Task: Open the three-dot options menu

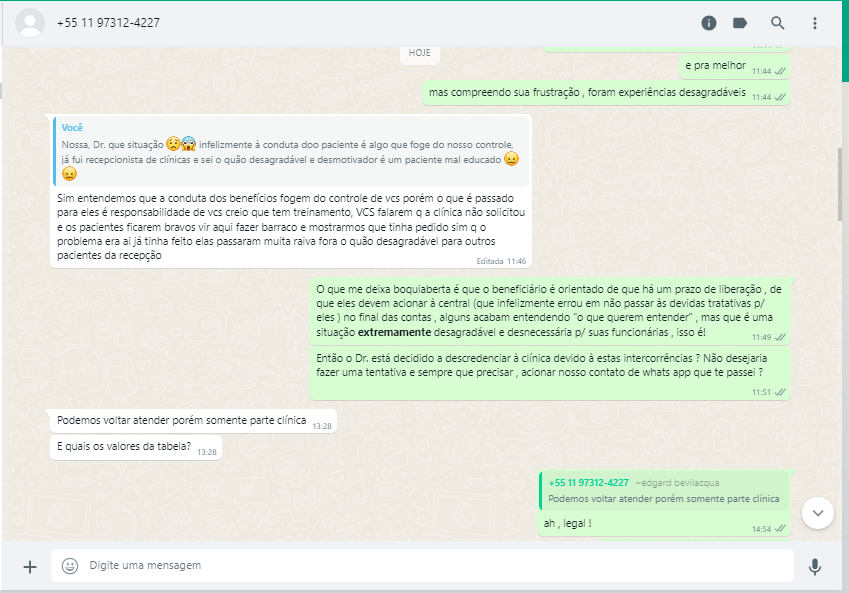Action: pyautogui.click(x=815, y=23)
